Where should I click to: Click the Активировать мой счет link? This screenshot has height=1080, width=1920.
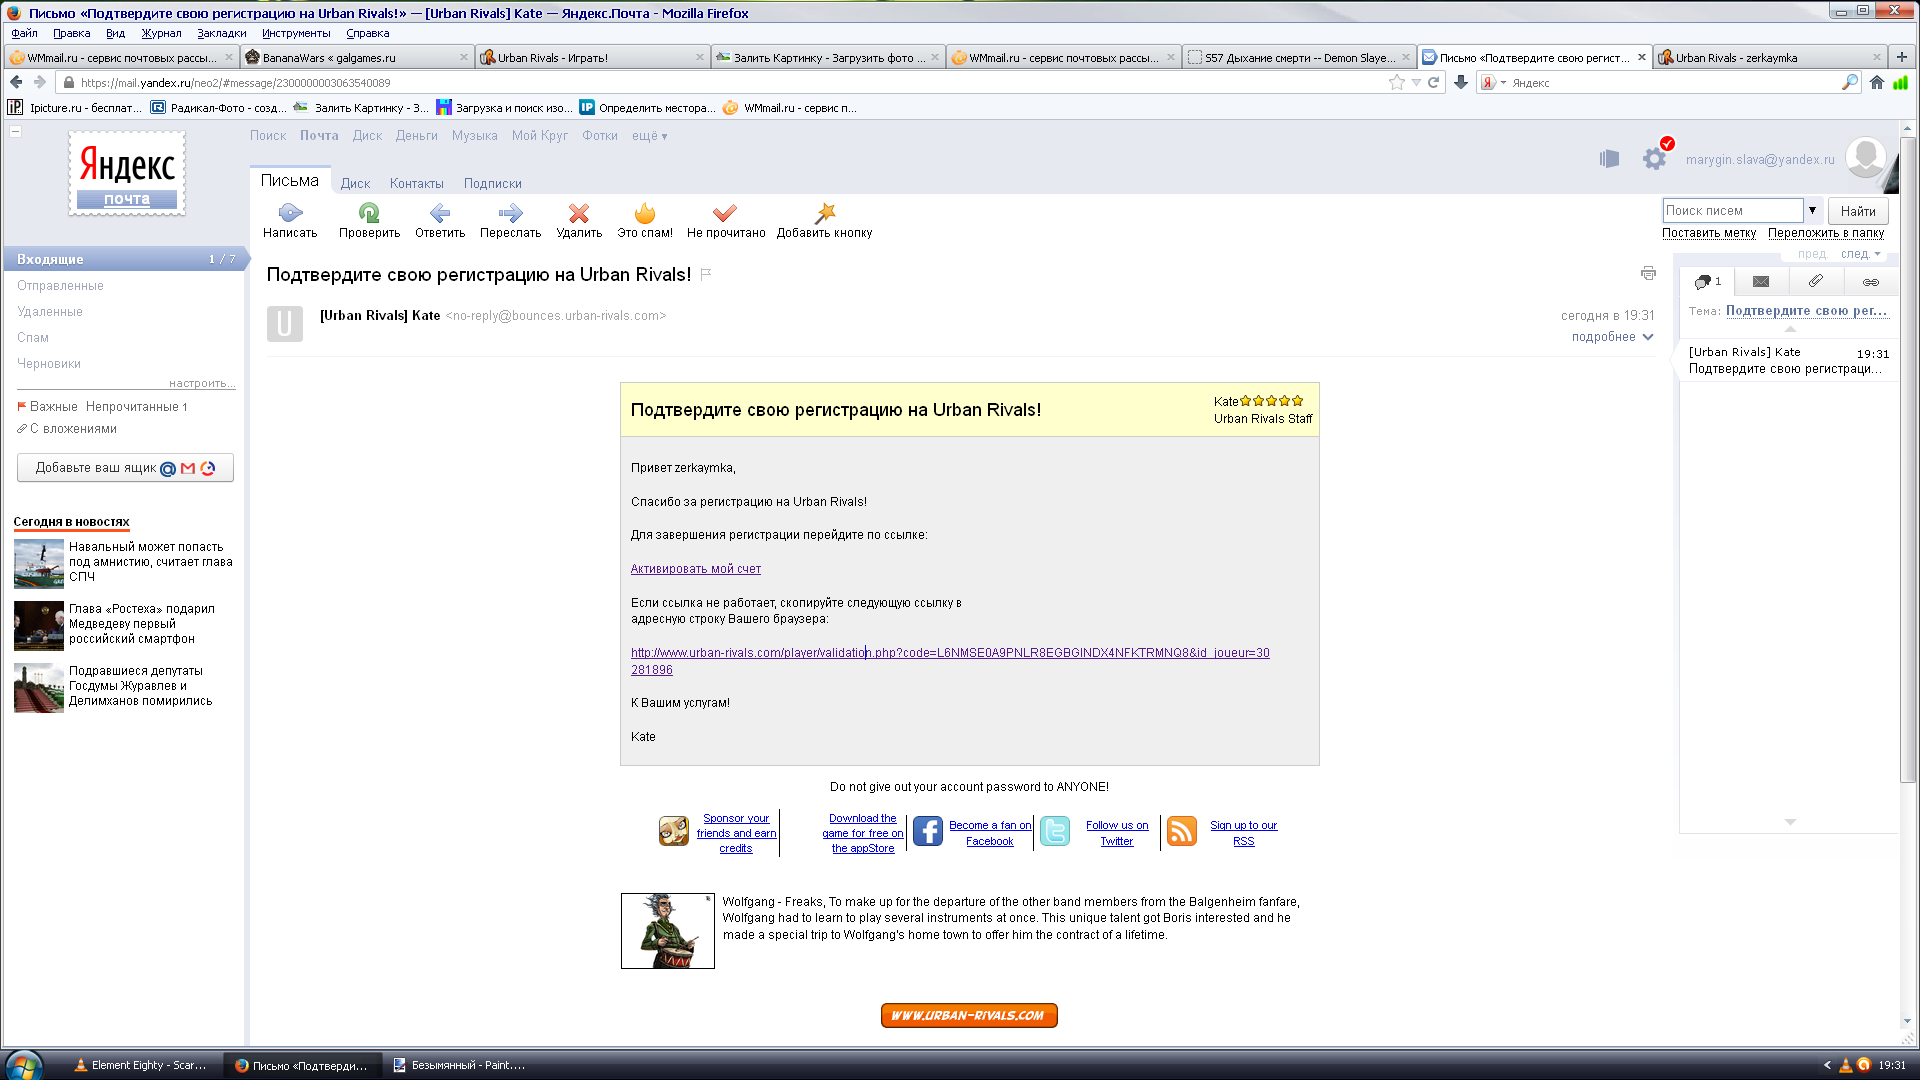coord(696,569)
